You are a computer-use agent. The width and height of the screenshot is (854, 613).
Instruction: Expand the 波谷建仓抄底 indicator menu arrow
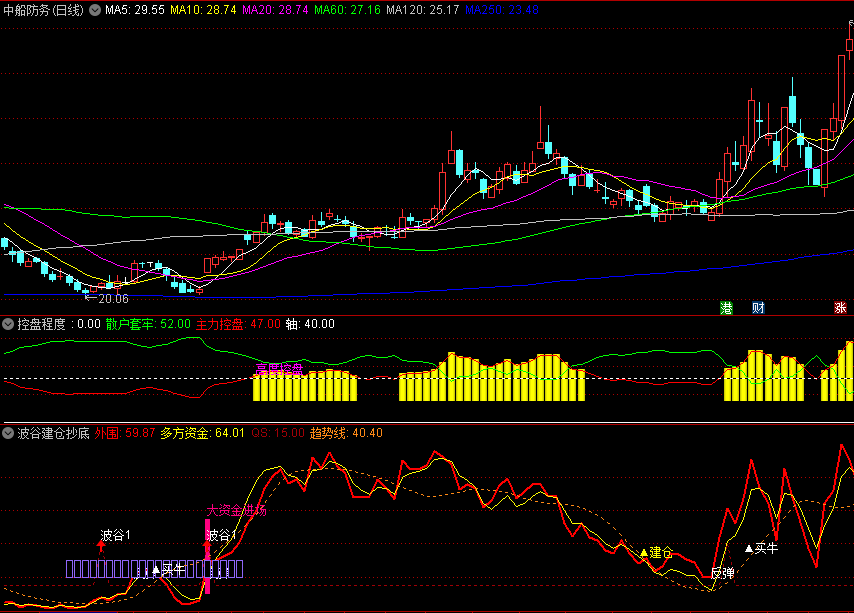point(8,433)
